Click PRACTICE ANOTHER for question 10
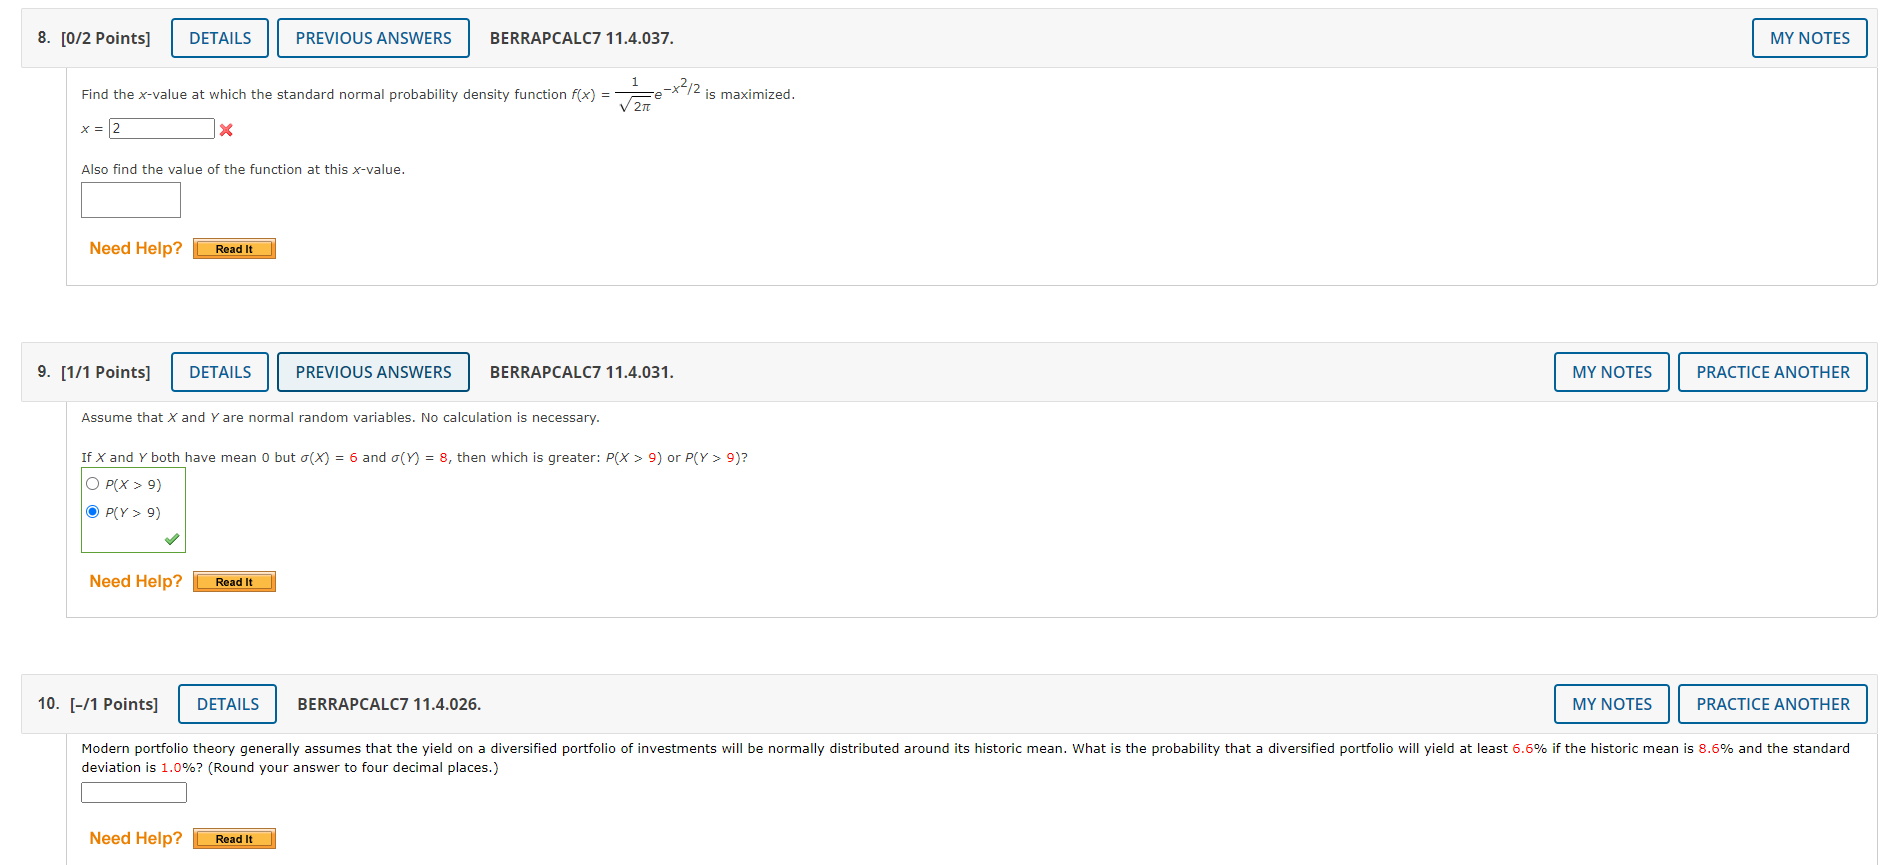1884x865 pixels. tap(1773, 704)
